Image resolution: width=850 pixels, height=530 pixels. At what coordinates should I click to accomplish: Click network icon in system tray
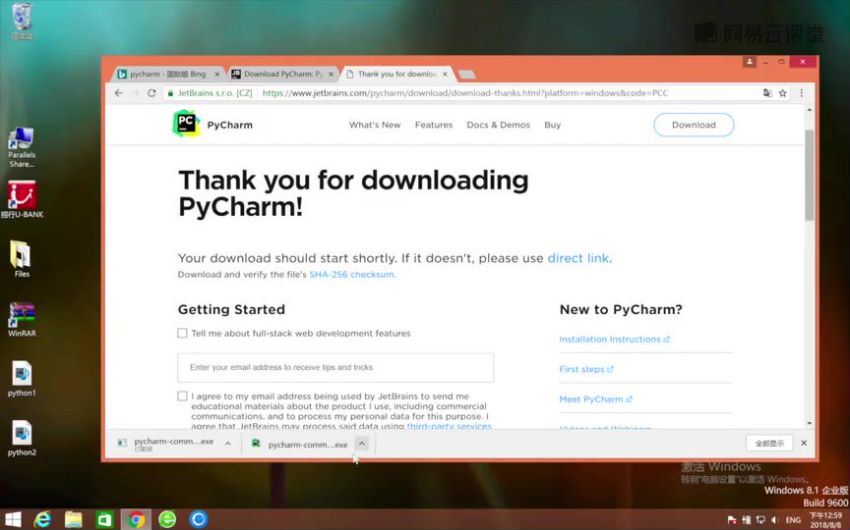coord(760,520)
